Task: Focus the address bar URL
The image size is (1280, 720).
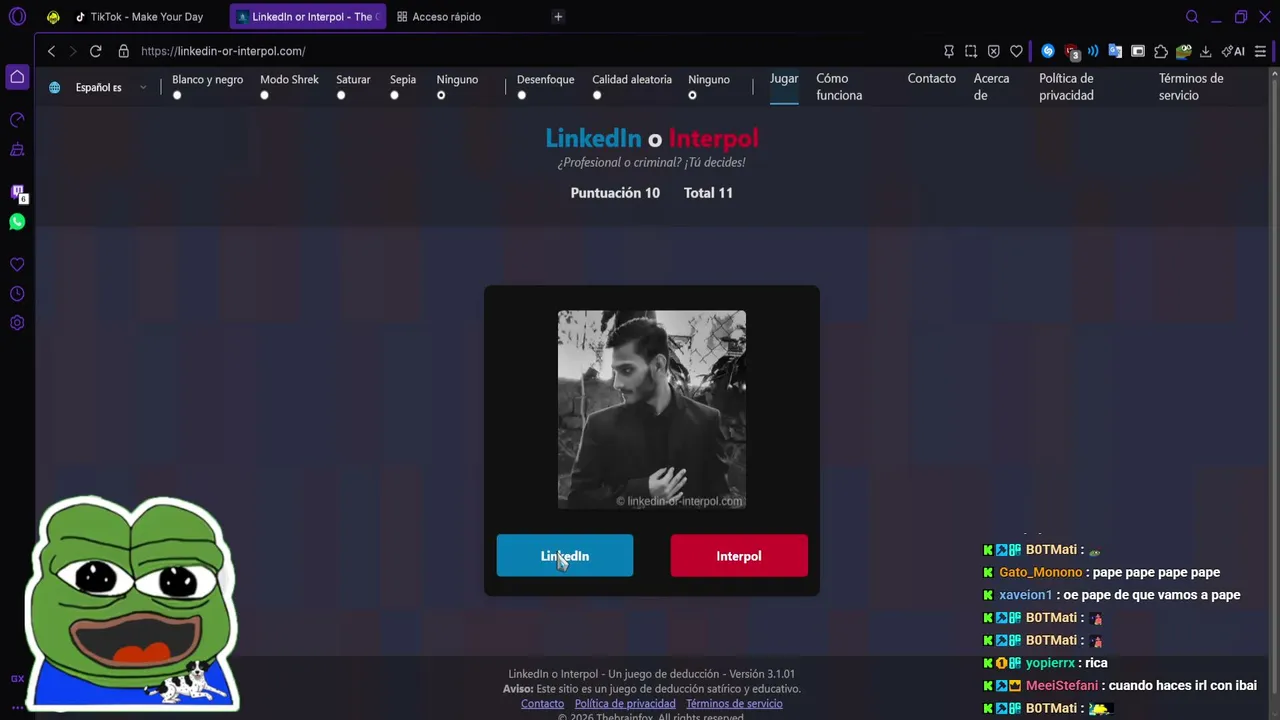Action: click(x=223, y=51)
